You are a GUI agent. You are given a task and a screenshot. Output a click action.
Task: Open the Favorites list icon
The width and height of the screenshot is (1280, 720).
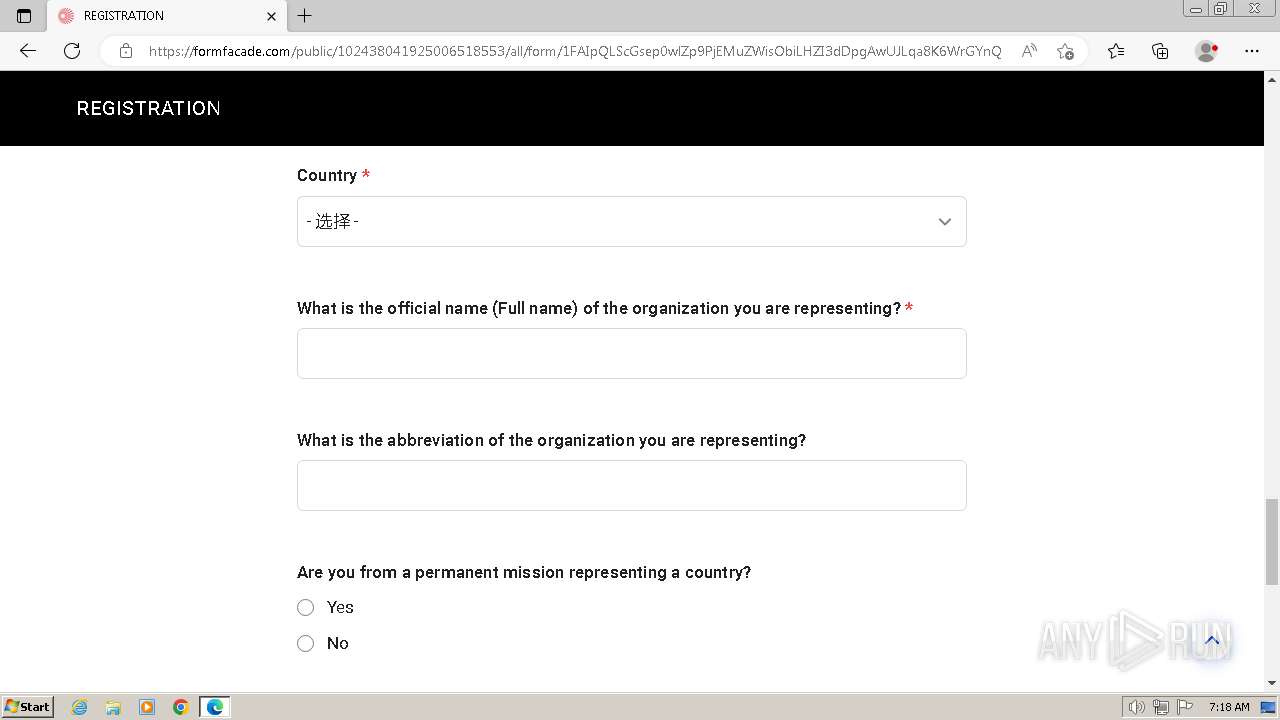1116,51
